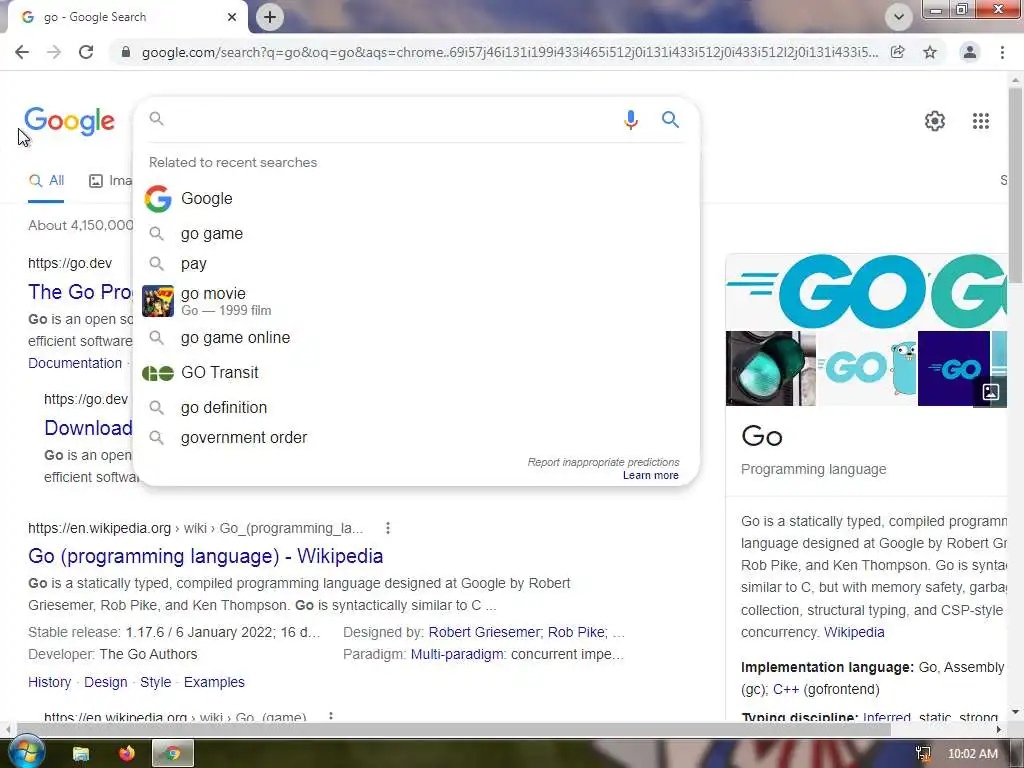This screenshot has width=1024, height=768.
Task: Open the Windows Start button
Action: [x=25, y=753]
